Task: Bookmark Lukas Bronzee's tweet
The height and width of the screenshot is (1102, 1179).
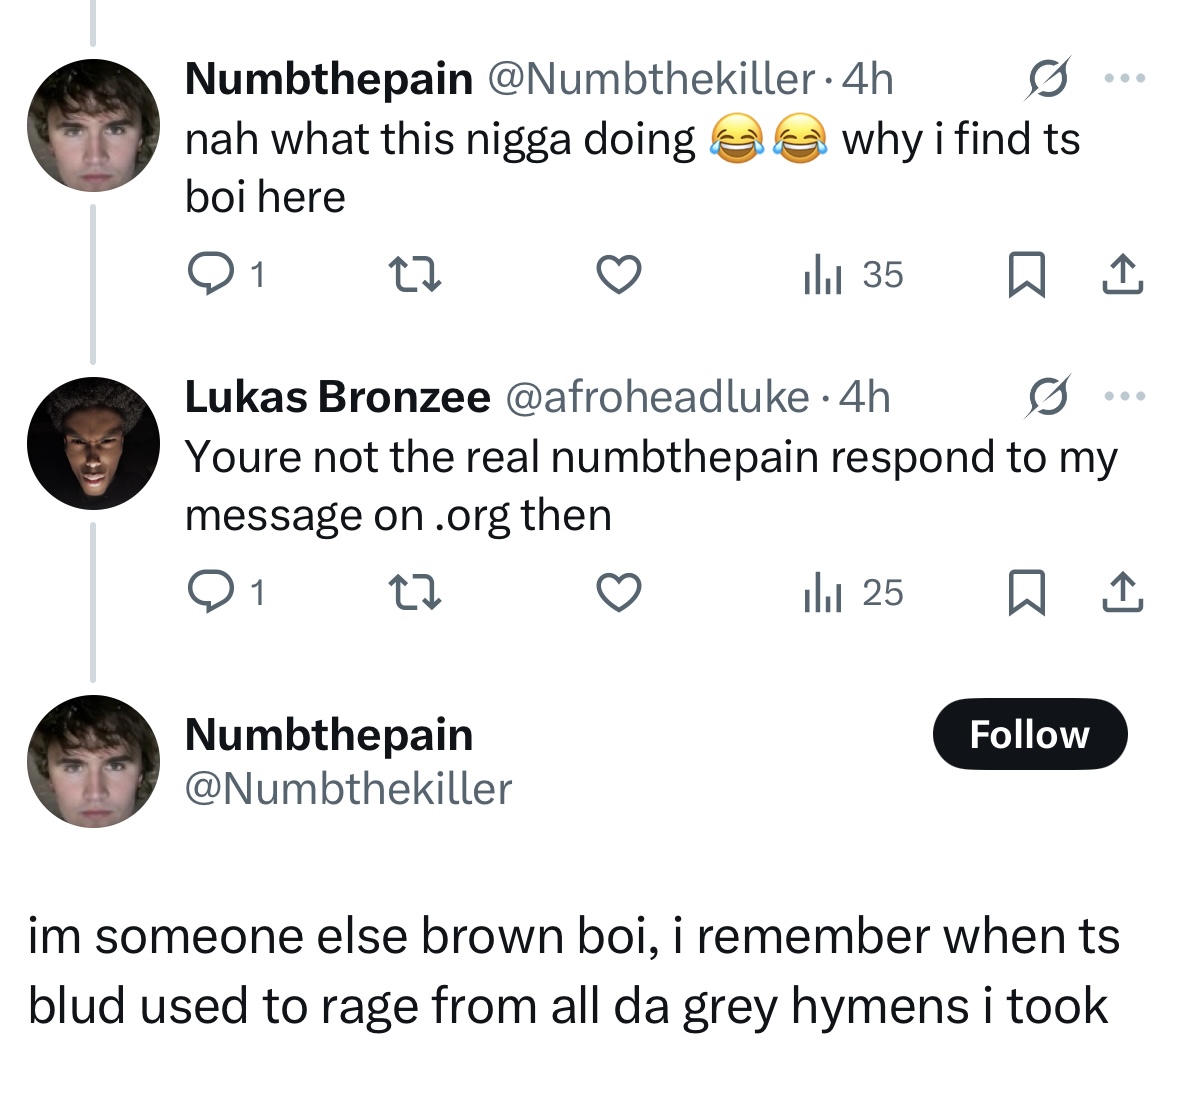Action: 1026,592
